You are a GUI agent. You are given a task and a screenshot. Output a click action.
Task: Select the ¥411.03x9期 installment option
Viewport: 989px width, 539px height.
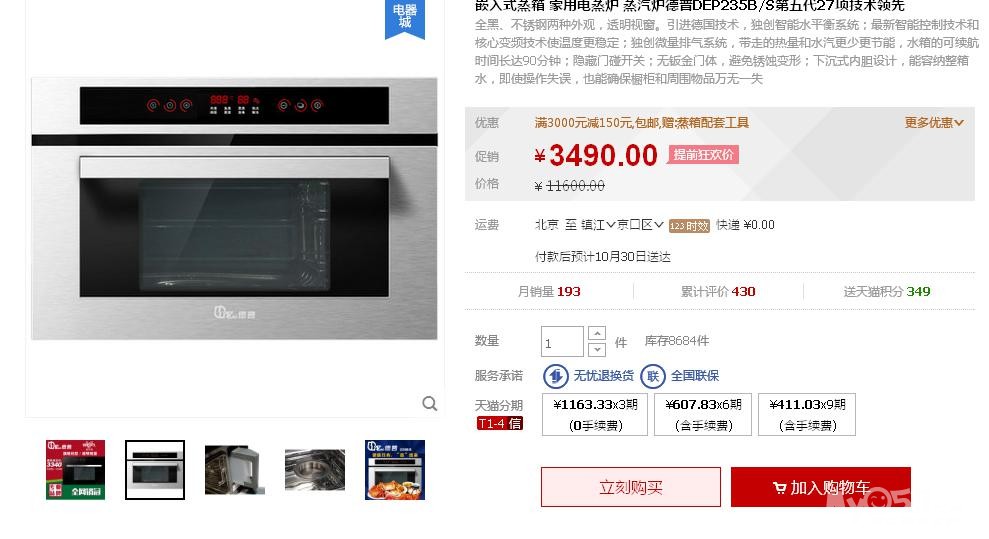(807, 414)
